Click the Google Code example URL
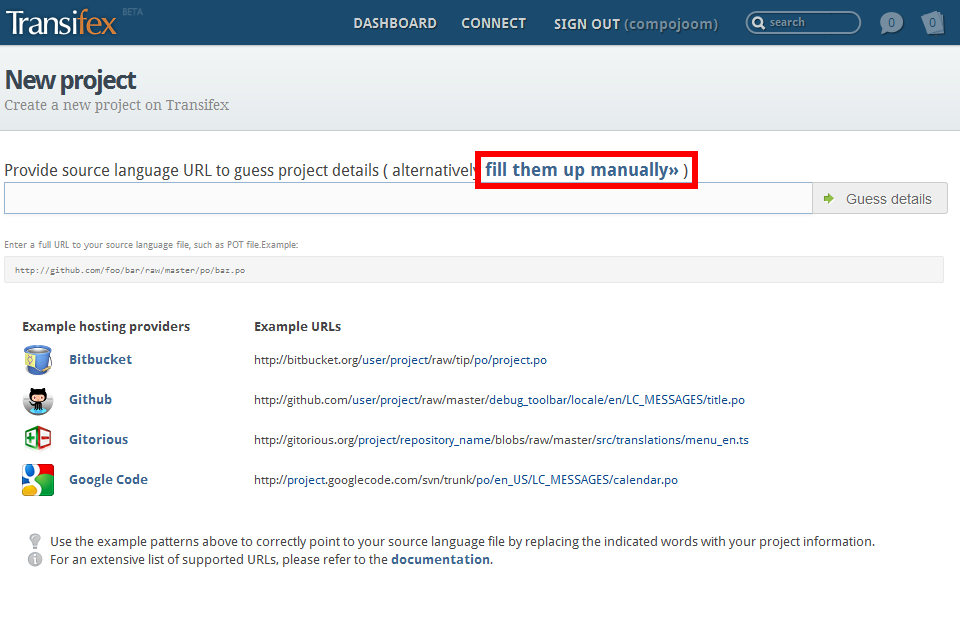 point(466,480)
